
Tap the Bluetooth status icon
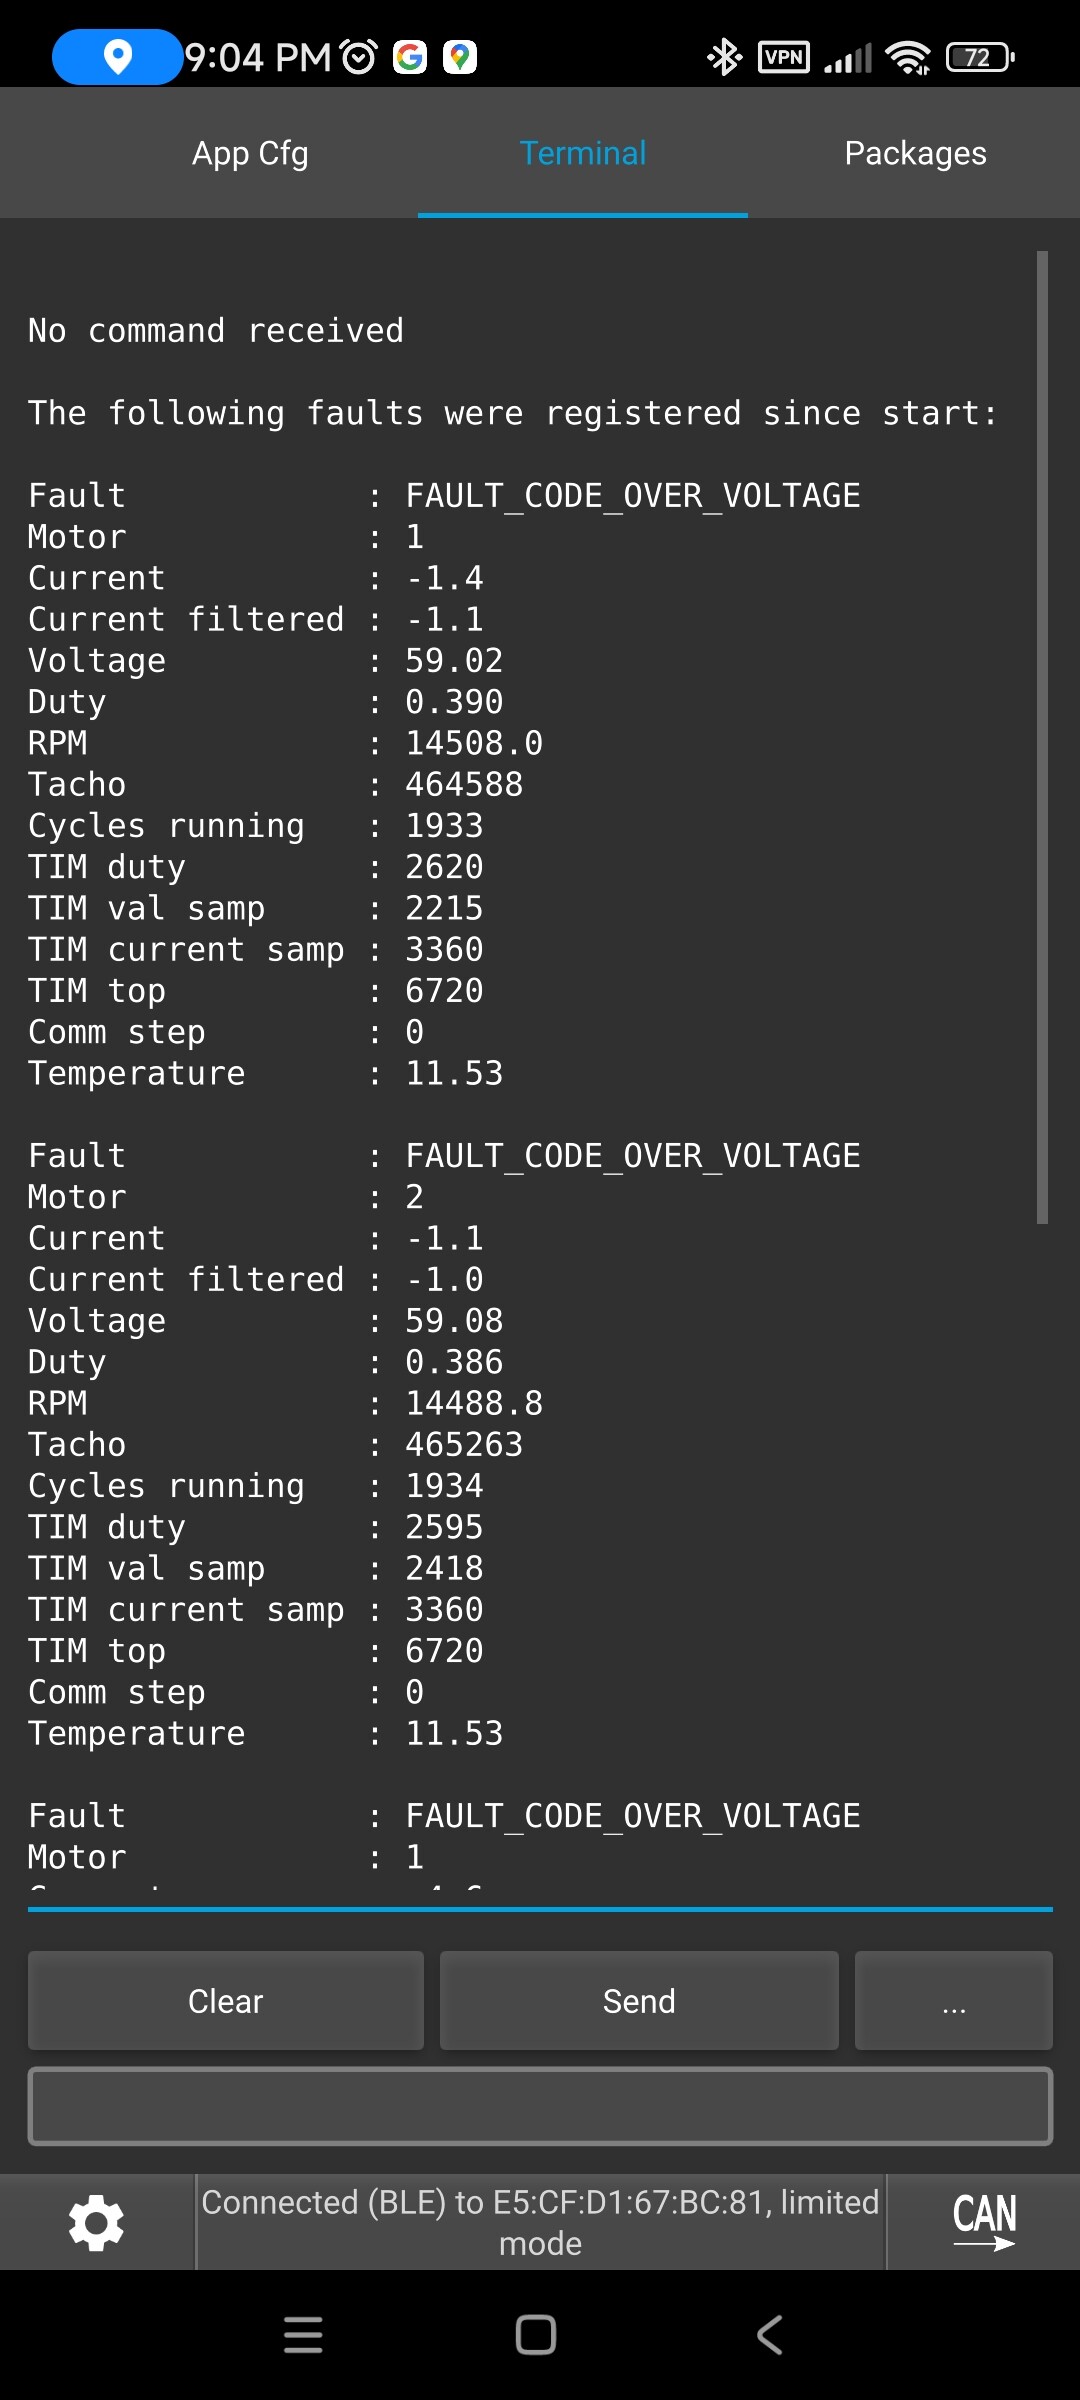point(725,57)
